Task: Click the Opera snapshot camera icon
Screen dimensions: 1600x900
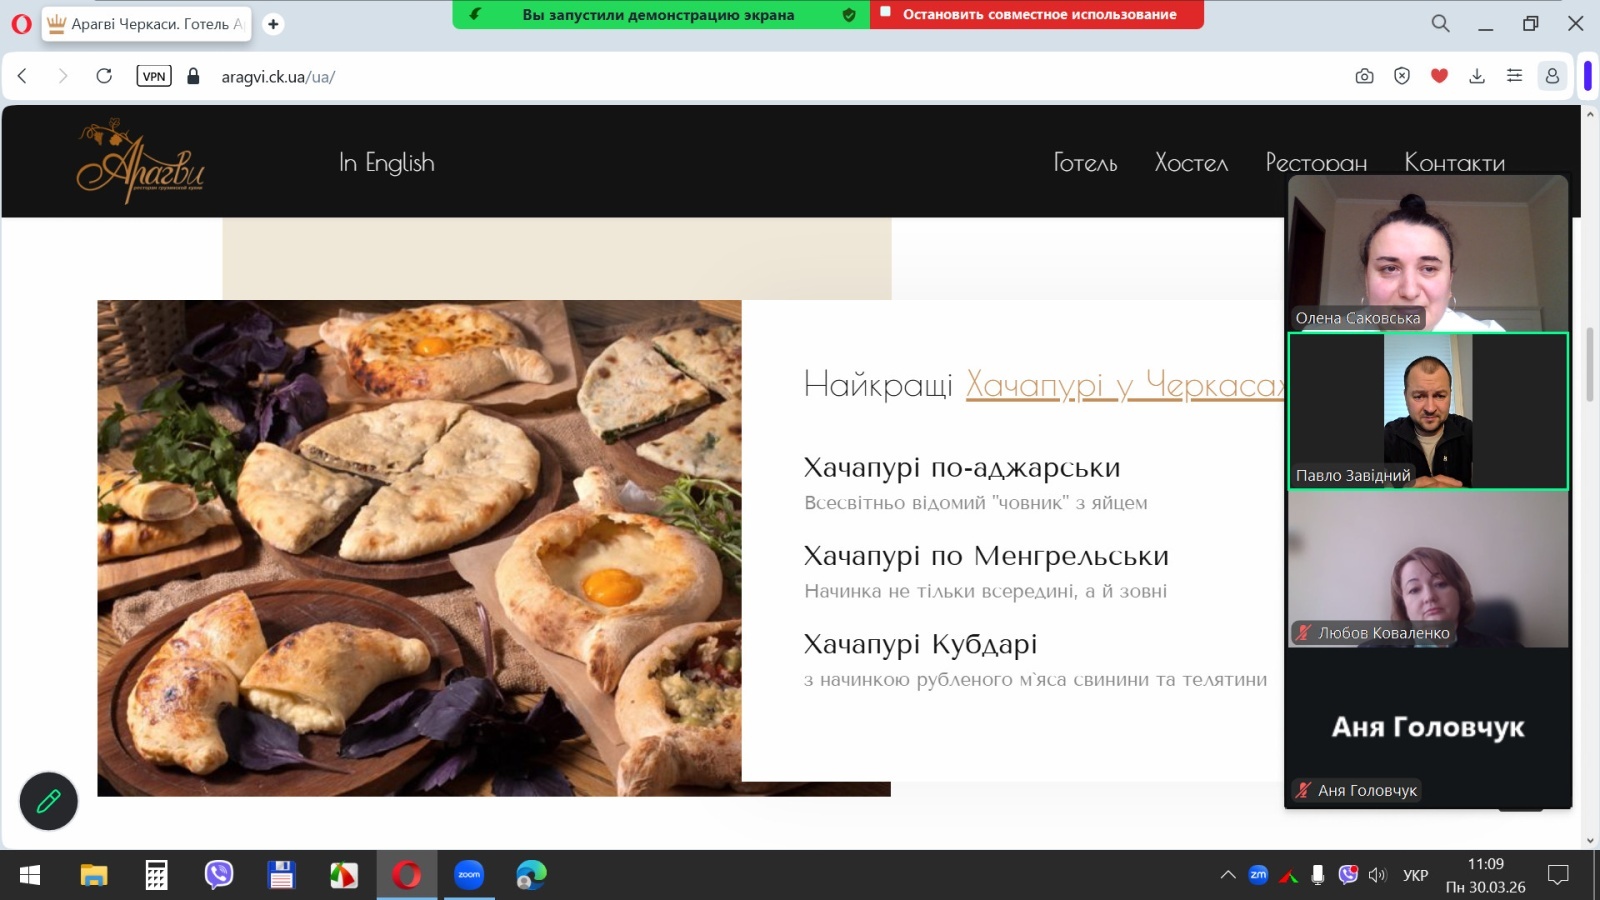Action: pyautogui.click(x=1364, y=76)
